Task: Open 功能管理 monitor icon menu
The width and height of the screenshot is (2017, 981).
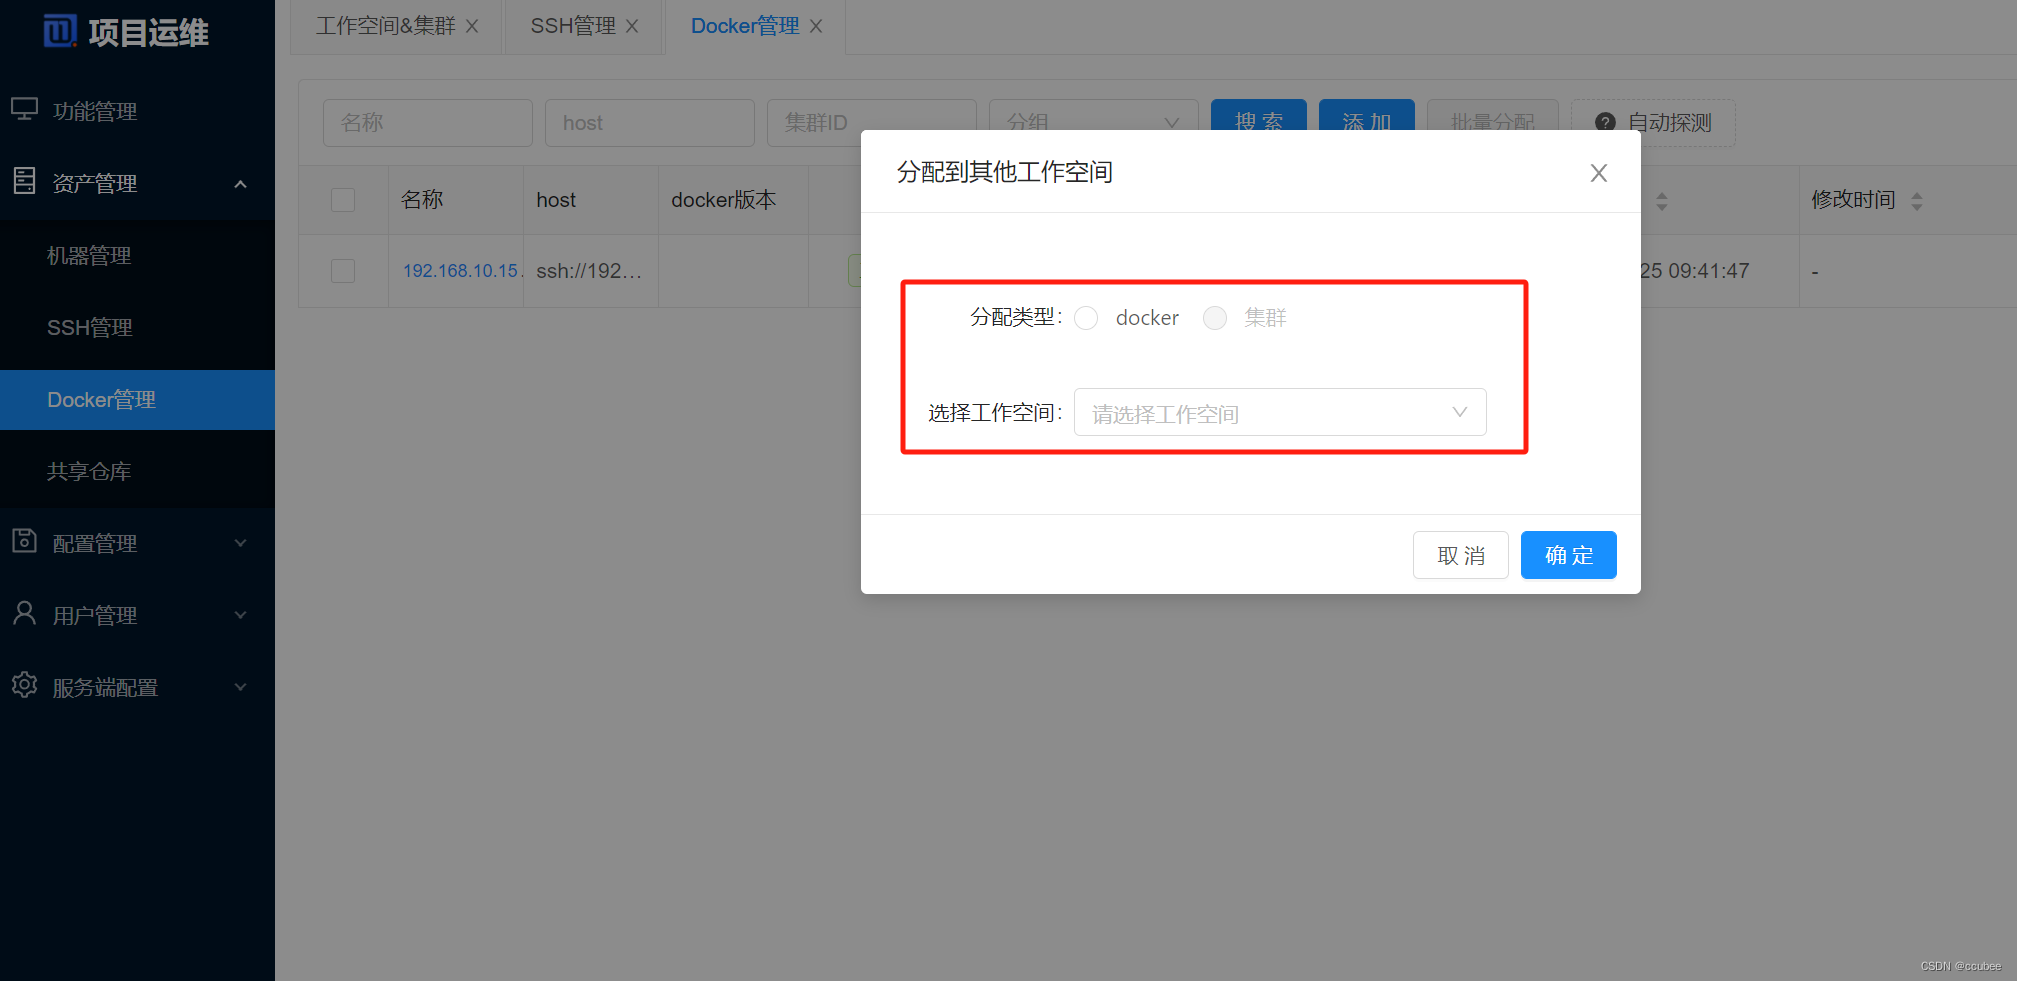Action: point(25,109)
